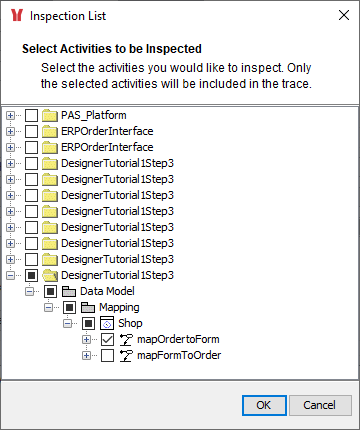Screen dimensions: 360x430
Task: Tick the PAS_Platform checkbox
Action: click(x=32, y=115)
